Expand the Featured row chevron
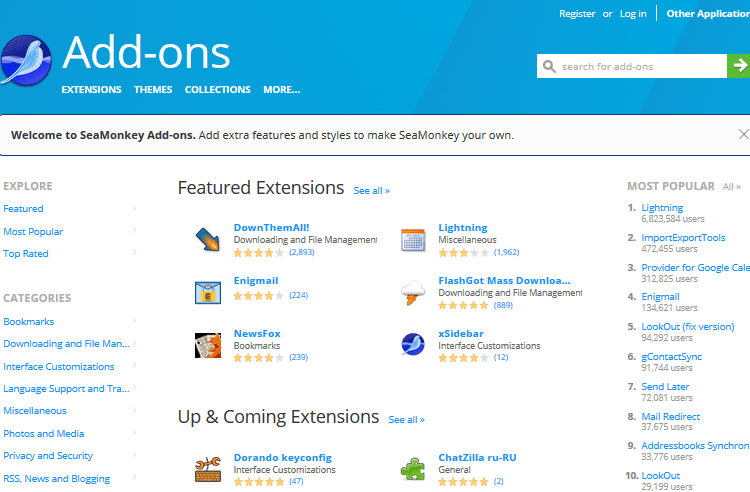Image resolution: width=750 pixels, height=492 pixels. [134, 208]
